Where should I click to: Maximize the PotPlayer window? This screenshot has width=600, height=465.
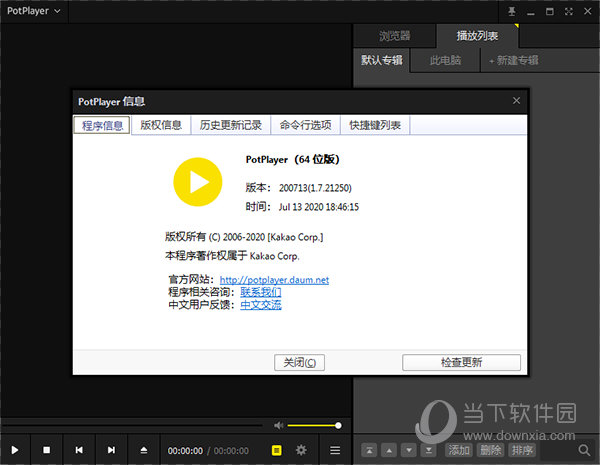[x=549, y=11]
